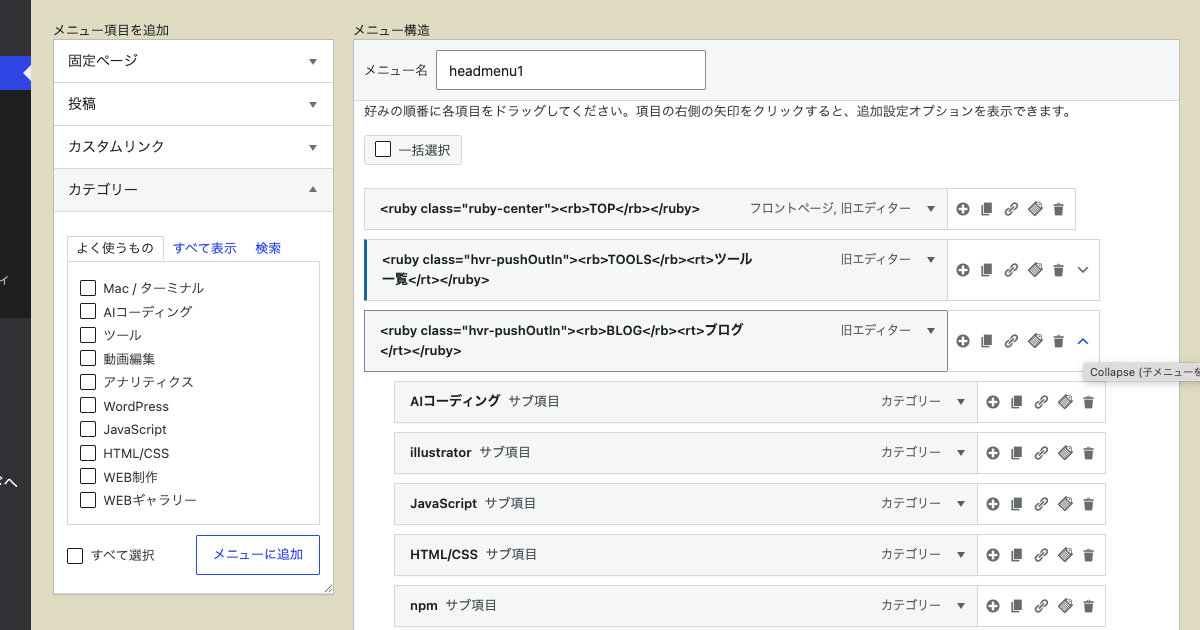The image size is (1200, 630).
Task: Expand the TOOLS submenu chevron
Action: tap(1083, 270)
